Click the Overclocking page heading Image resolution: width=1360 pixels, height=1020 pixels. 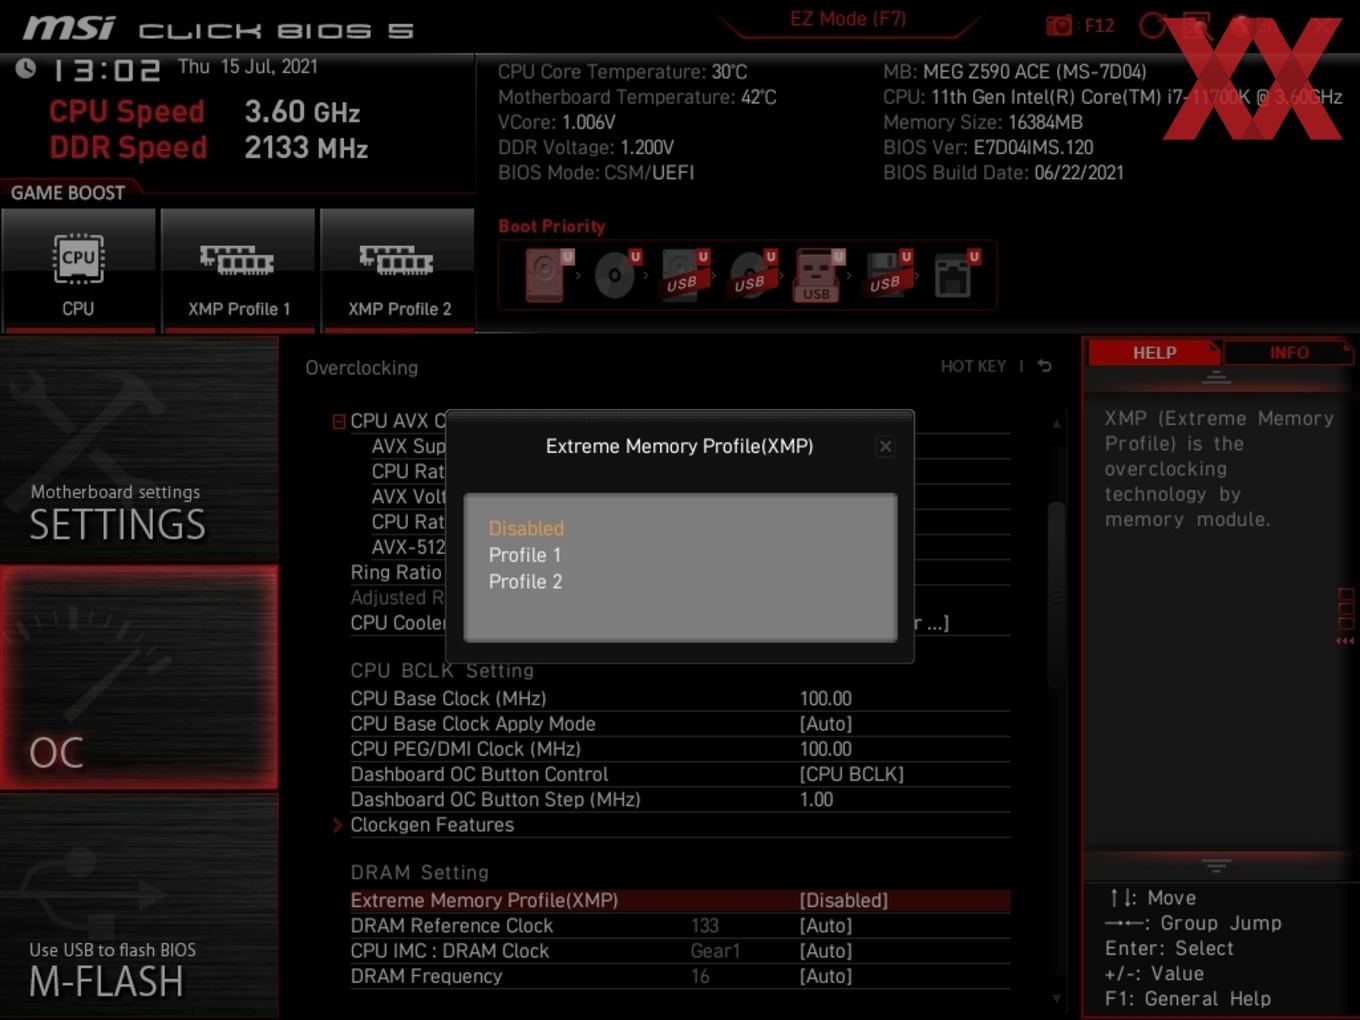click(362, 368)
